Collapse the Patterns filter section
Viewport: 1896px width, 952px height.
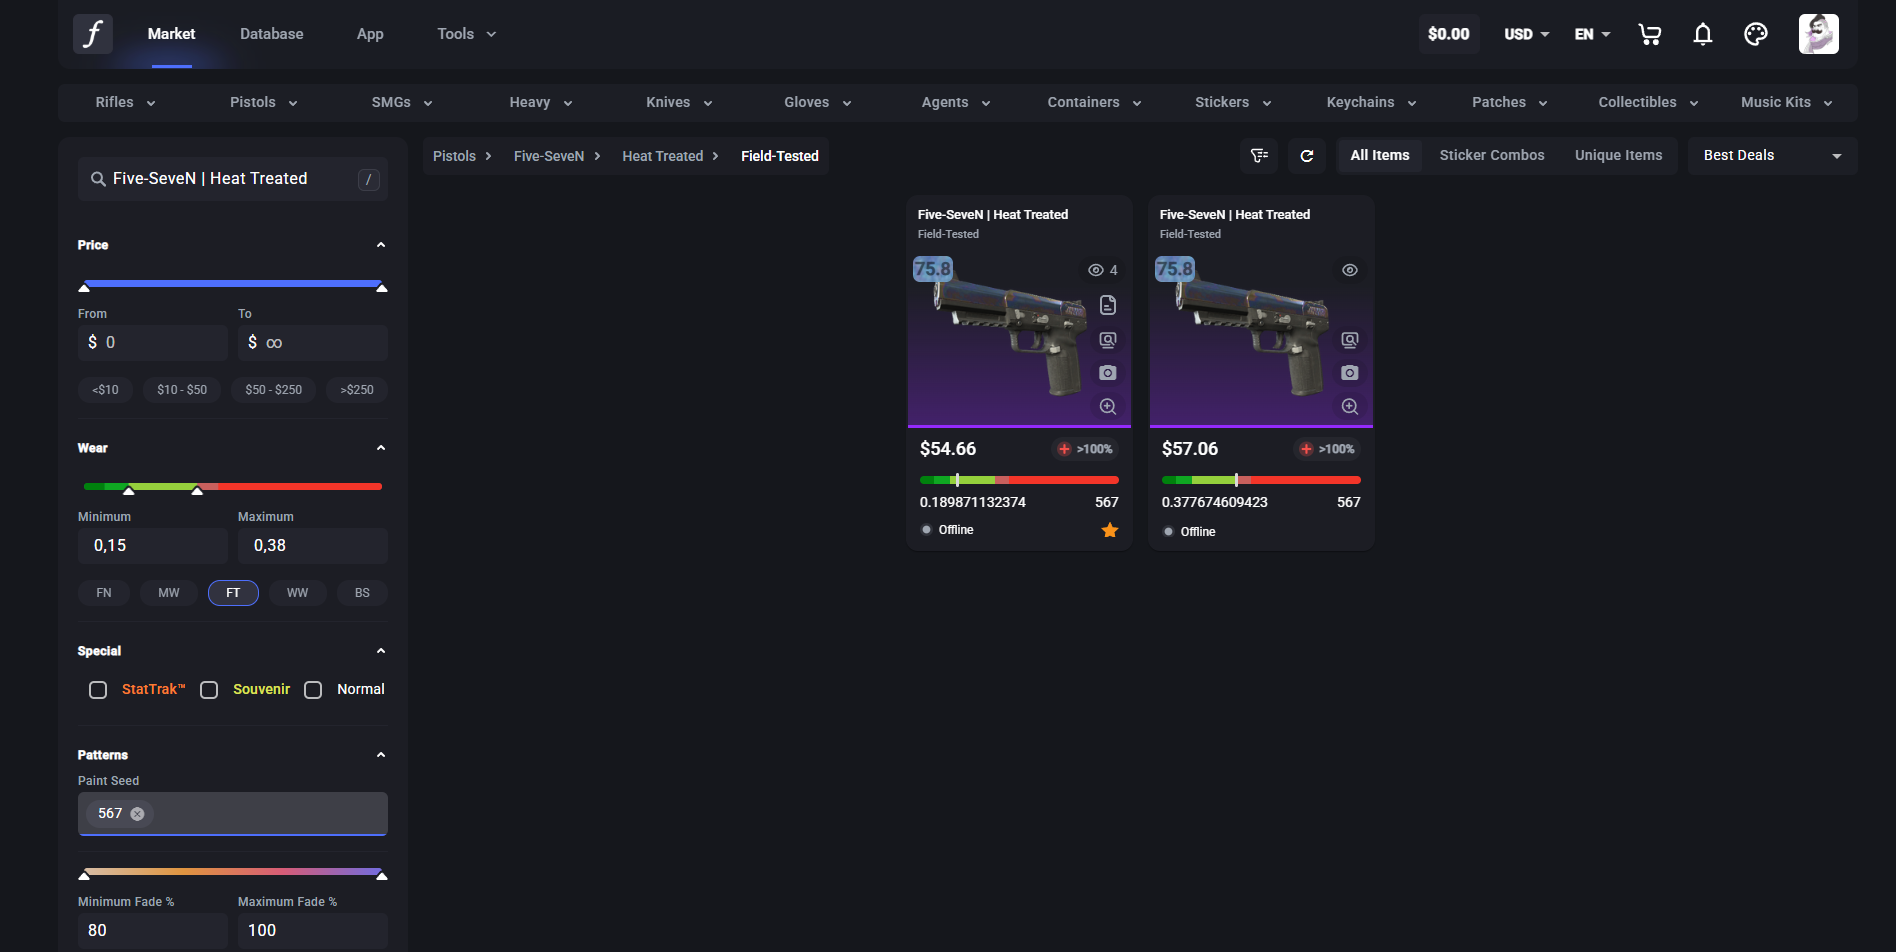(x=381, y=755)
